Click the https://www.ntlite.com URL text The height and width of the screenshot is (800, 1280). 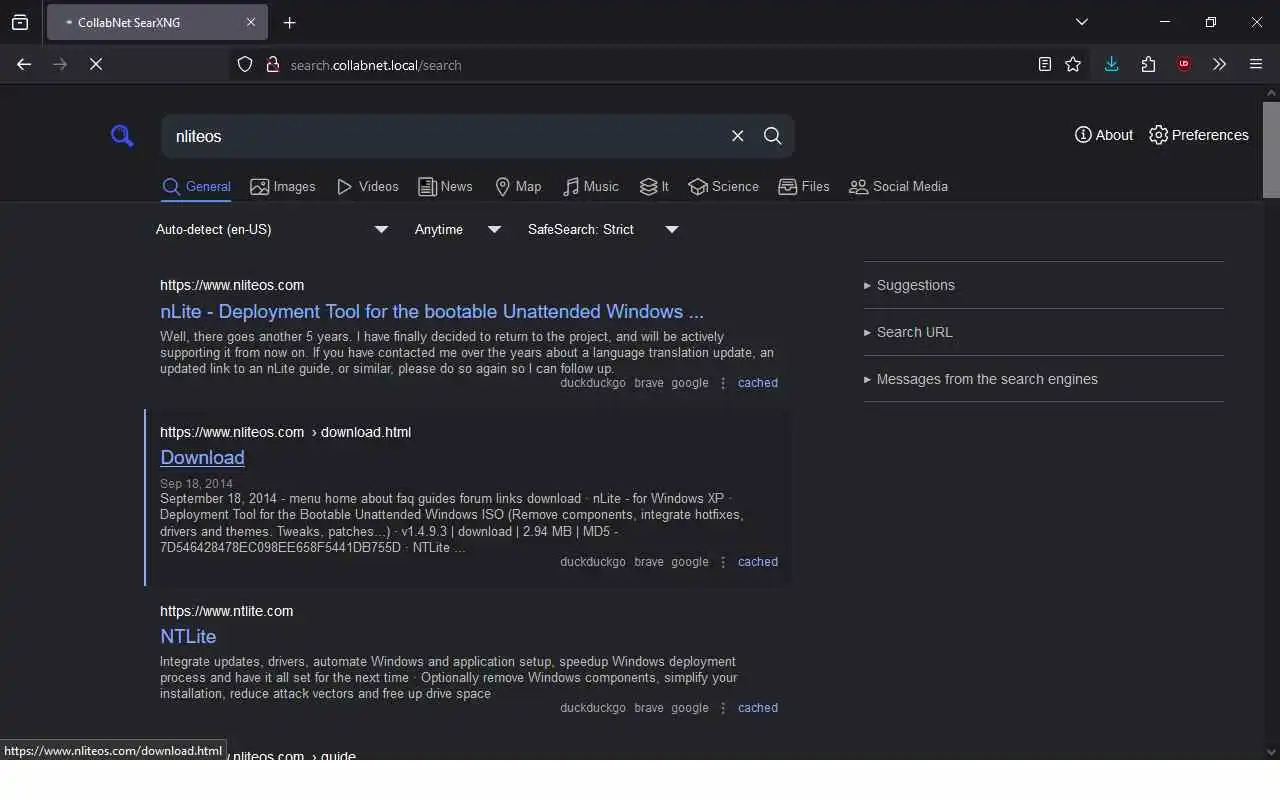pos(227,611)
